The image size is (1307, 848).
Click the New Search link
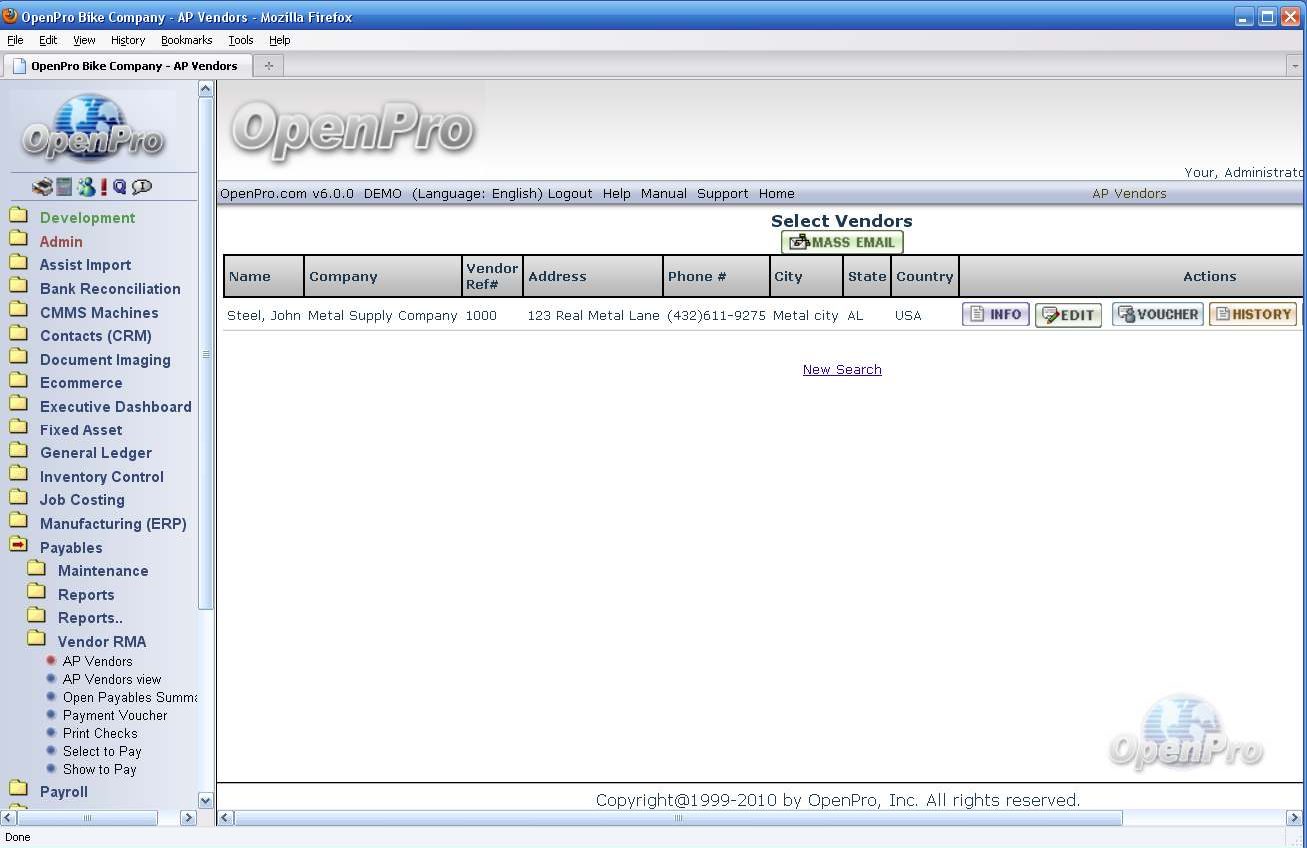click(x=842, y=370)
